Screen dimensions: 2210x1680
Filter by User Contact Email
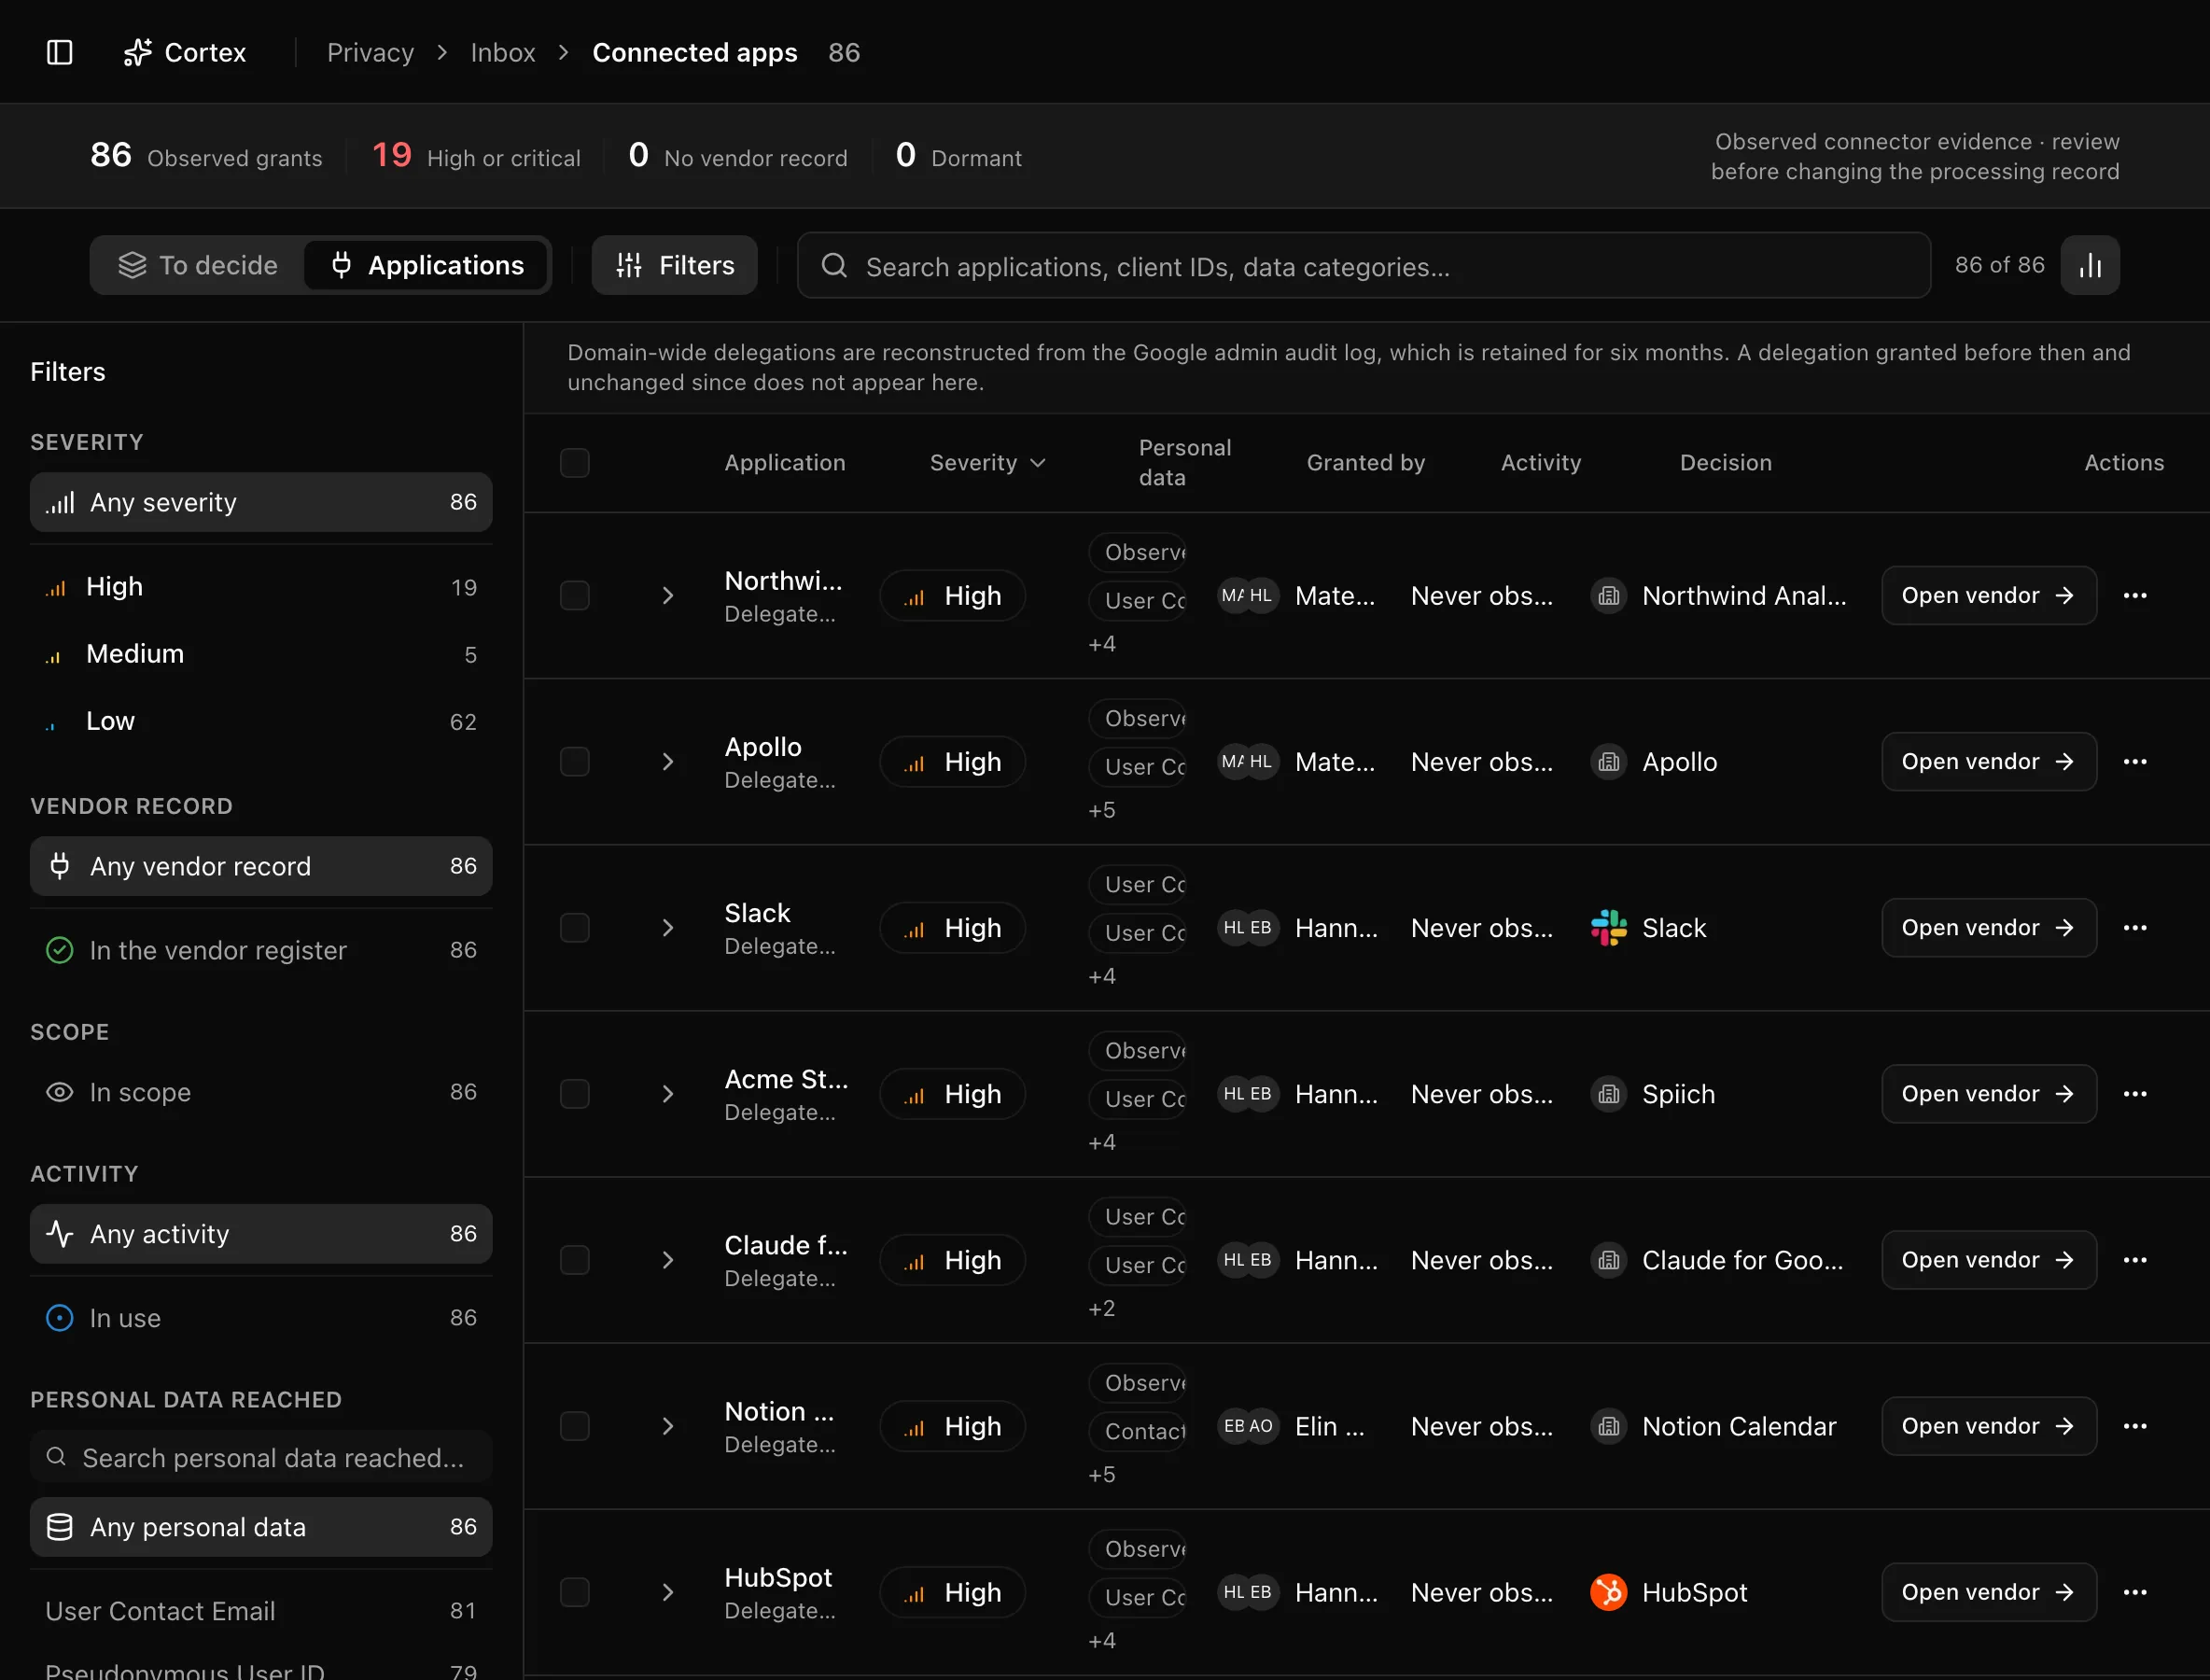pyautogui.click(x=261, y=1611)
